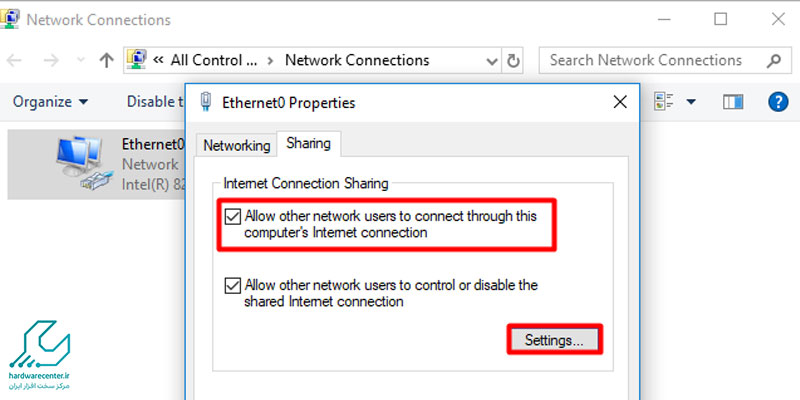Open the blue Help icon
Viewport: 800px width, 400px height.
(777, 102)
